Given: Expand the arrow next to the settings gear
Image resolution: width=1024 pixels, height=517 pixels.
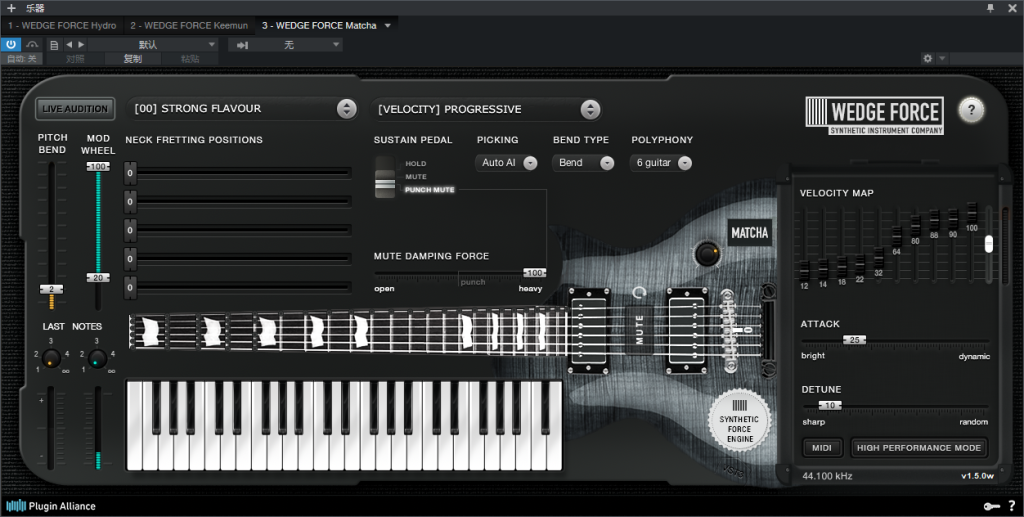Looking at the screenshot, I should pyautogui.click(x=942, y=59).
